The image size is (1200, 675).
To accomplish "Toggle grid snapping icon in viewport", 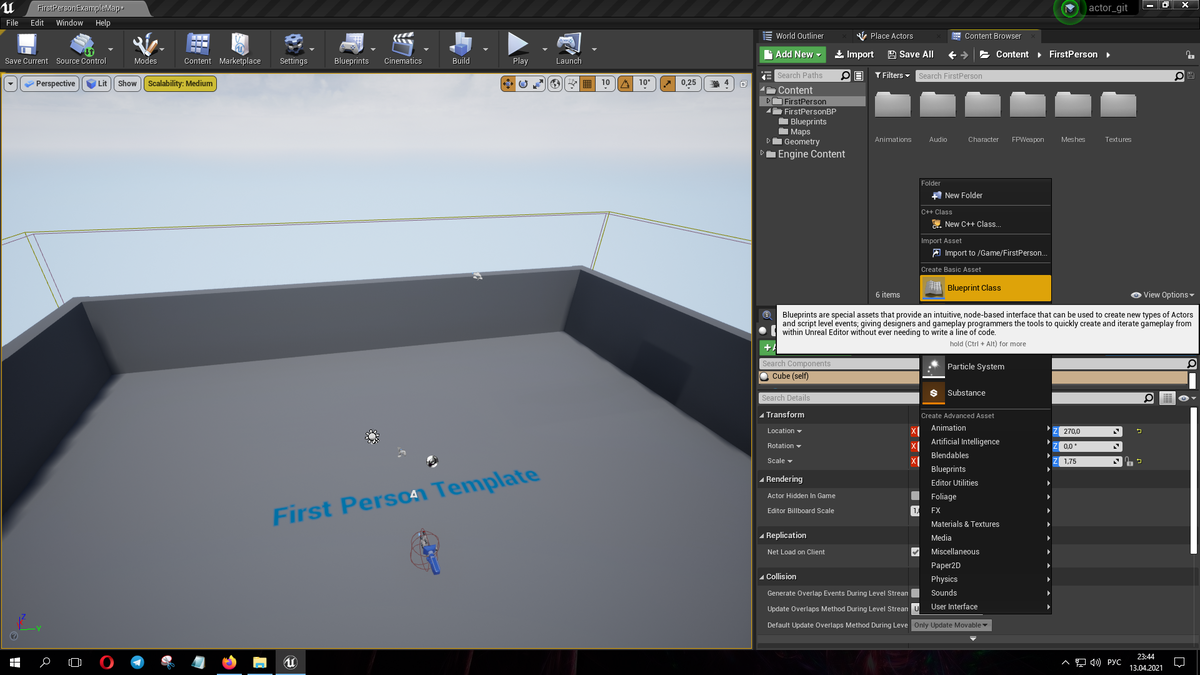I will (x=588, y=84).
